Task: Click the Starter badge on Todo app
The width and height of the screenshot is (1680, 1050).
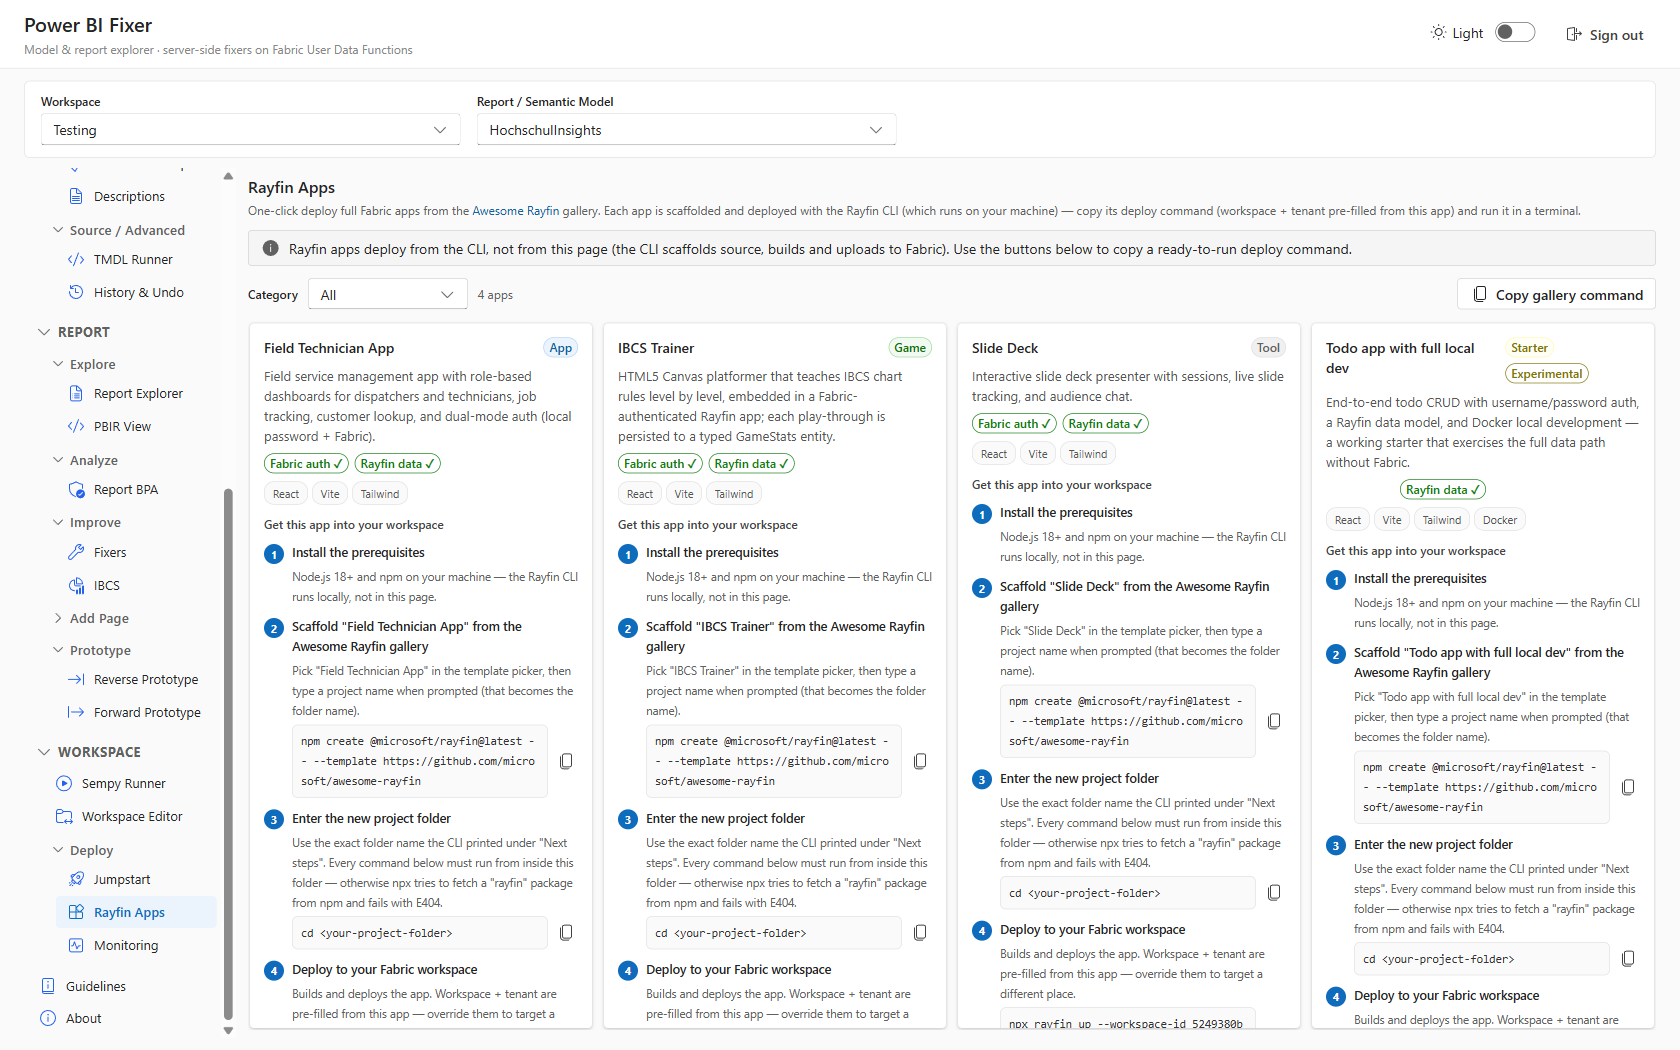Action: pyautogui.click(x=1529, y=348)
